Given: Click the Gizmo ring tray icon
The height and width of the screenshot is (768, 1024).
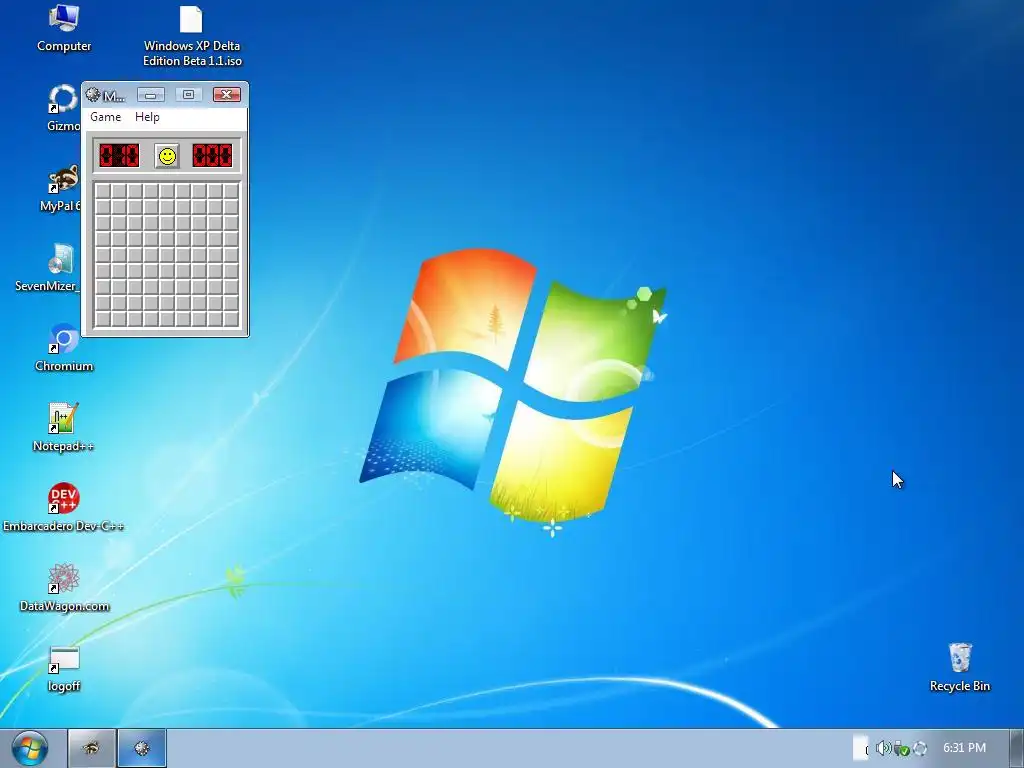Looking at the screenshot, I should coord(920,748).
